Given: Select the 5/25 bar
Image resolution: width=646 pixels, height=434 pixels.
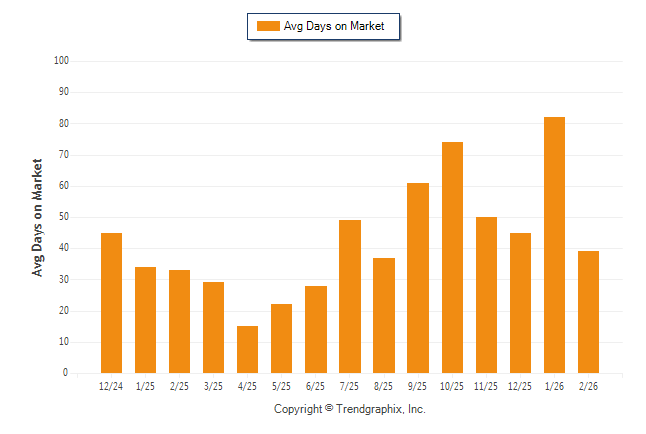Looking at the screenshot, I should [x=282, y=338].
